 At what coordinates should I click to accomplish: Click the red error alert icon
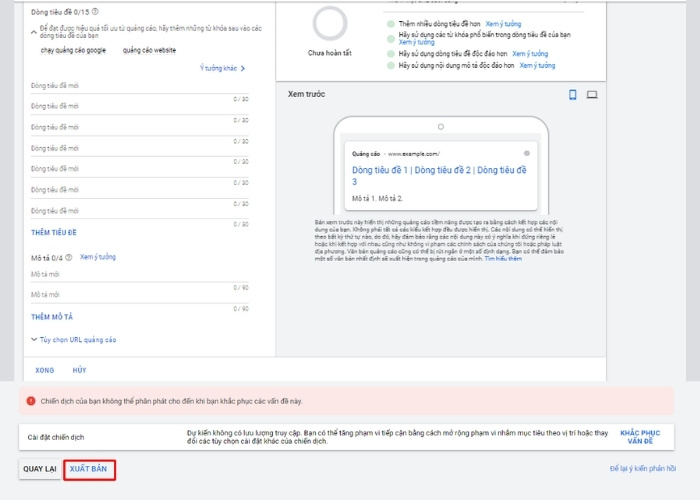32,400
